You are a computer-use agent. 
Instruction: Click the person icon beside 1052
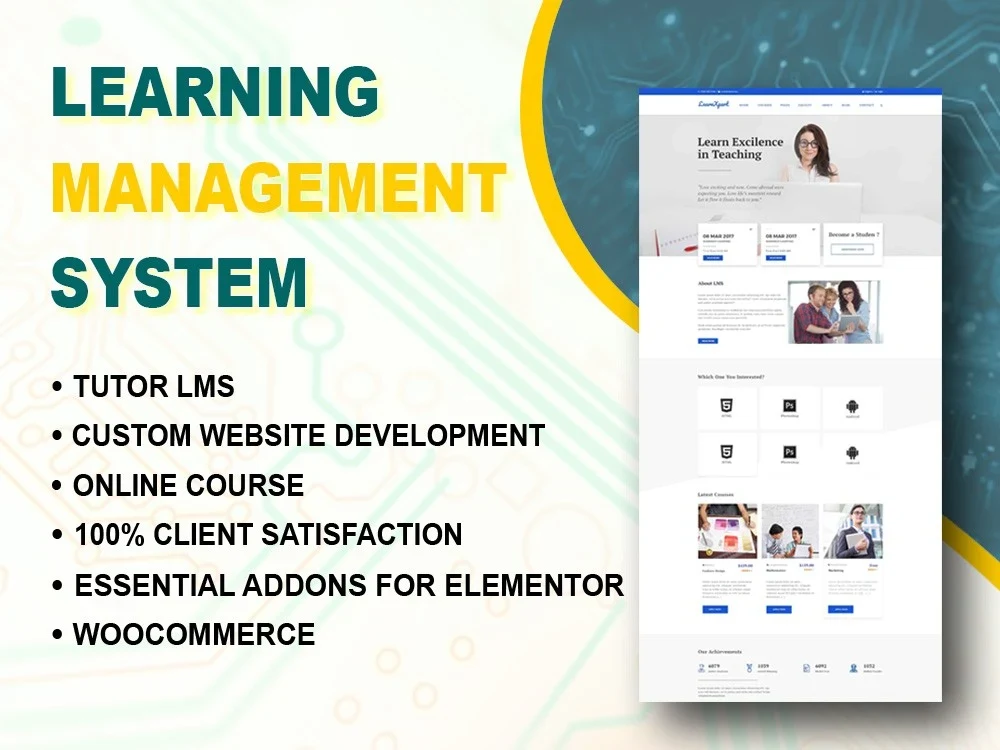[x=854, y=668]
